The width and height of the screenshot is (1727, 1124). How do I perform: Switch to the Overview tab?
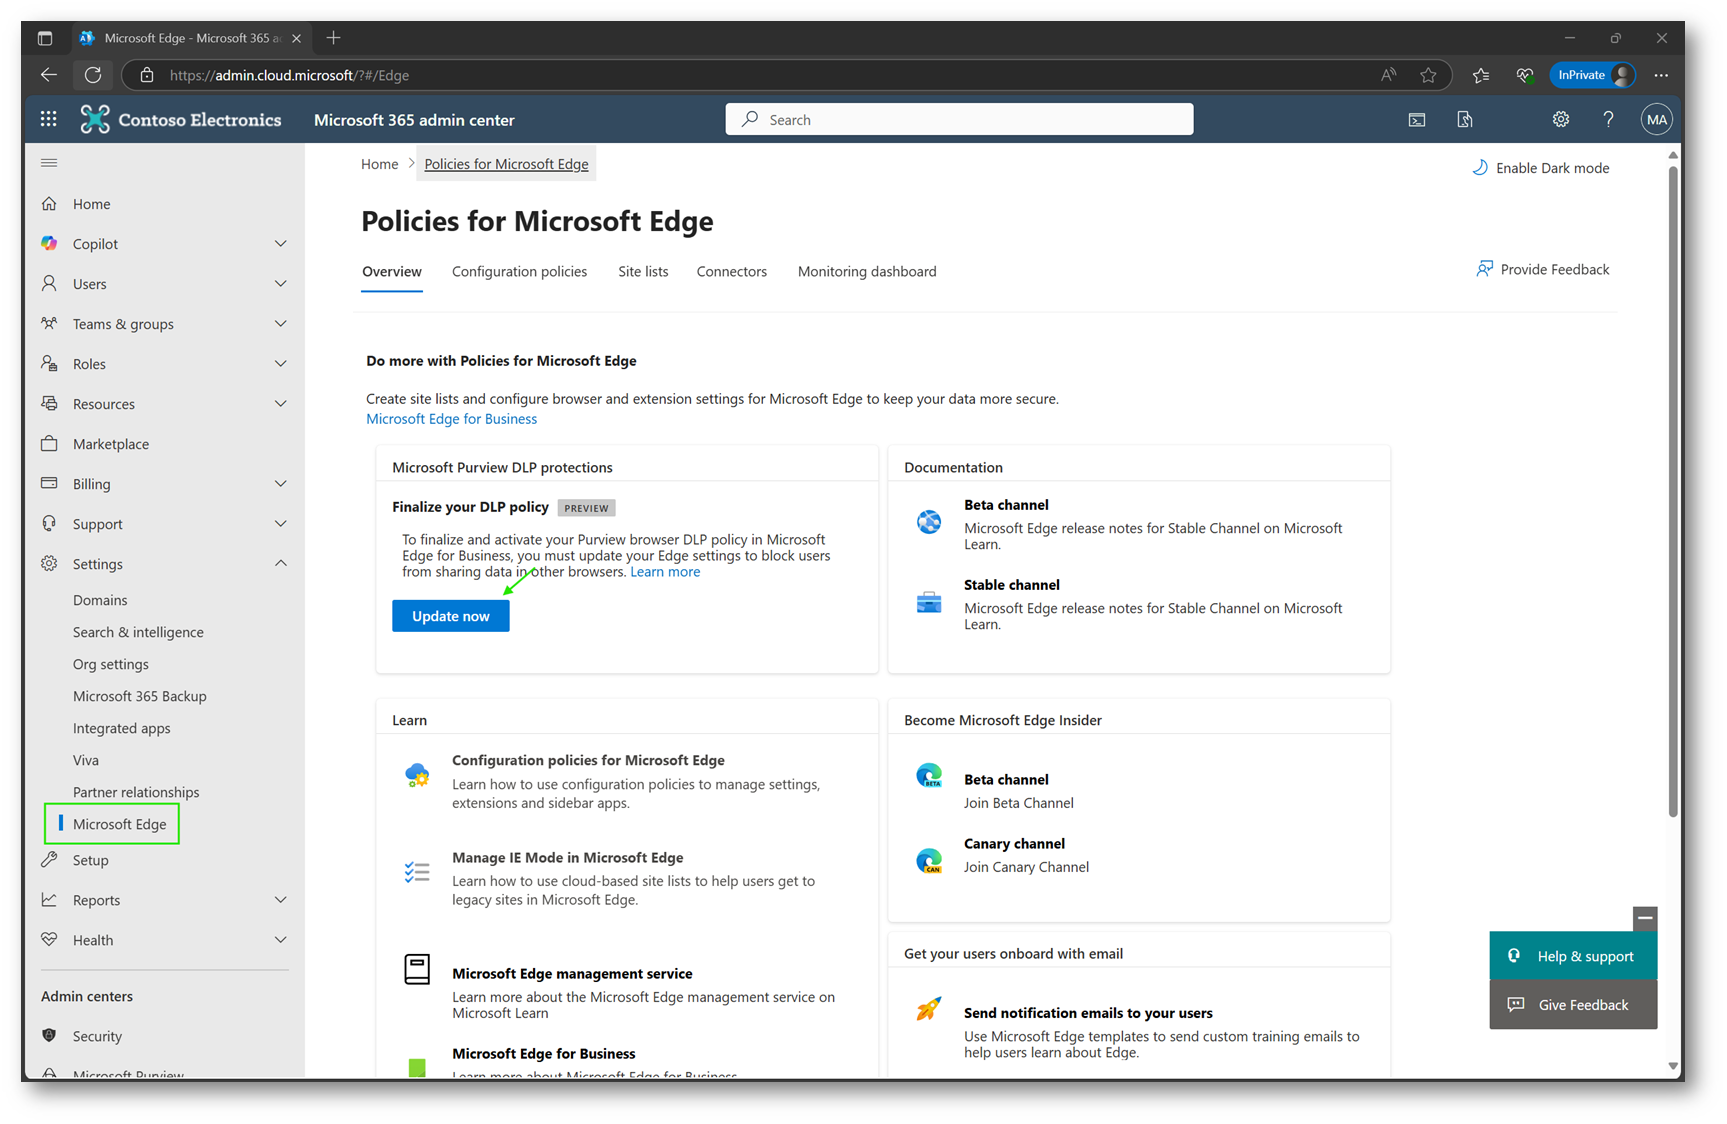click(x=392, y=272)
